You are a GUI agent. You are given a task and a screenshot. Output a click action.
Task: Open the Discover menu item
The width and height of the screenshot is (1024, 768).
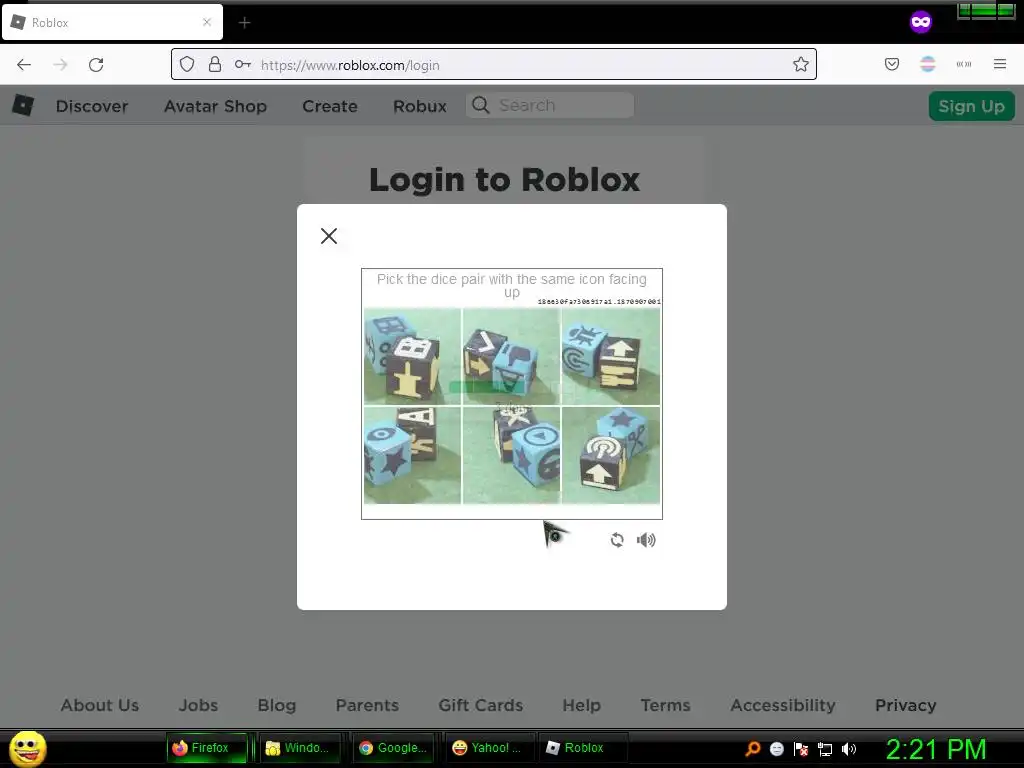92,106
